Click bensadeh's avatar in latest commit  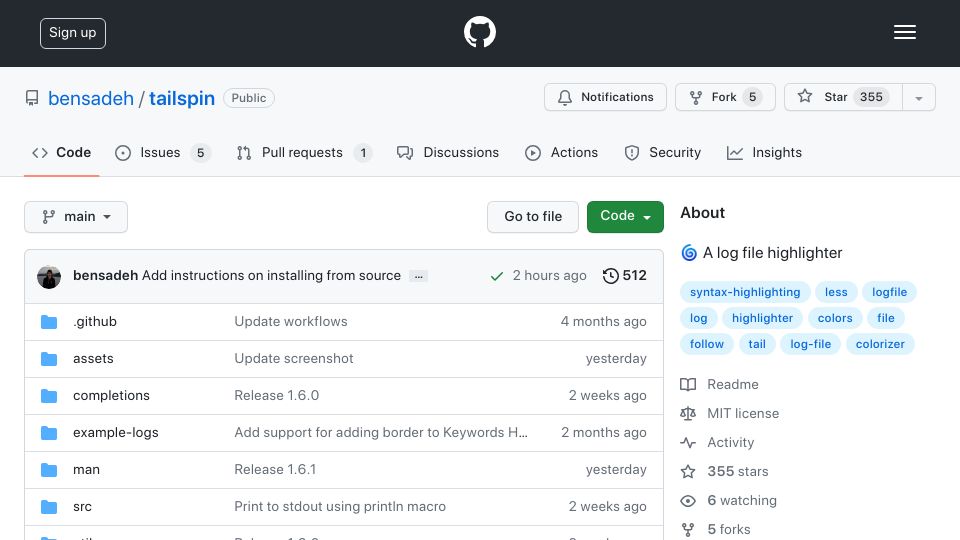tap(49, 277)
